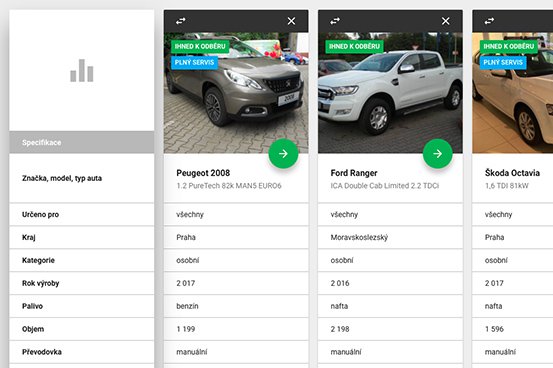Viewport: 553px width, 368px height.
Task: Click the 'Plný servis' badge on Škoda Octavia
Action: pos(503,62)
